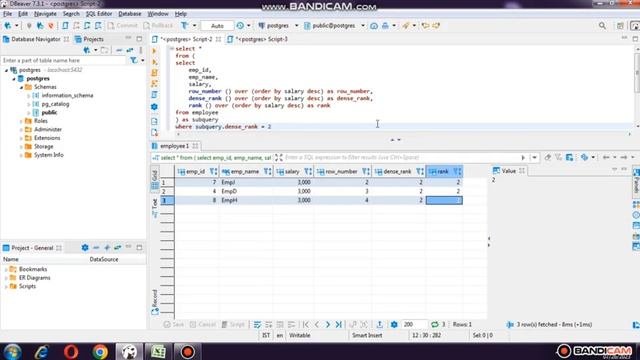
Task: Collapse the postgres localhost connection node
Action: pos(6,70)
